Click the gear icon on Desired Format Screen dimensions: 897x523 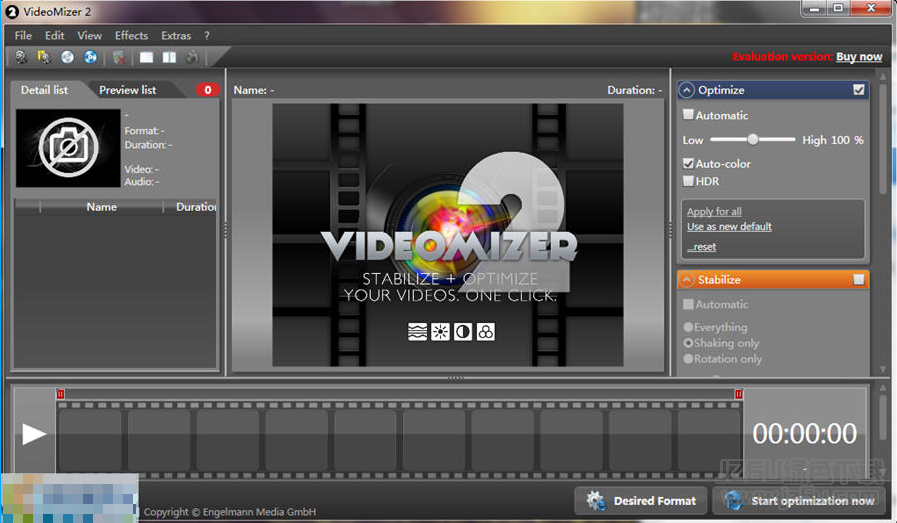point(596,501)
